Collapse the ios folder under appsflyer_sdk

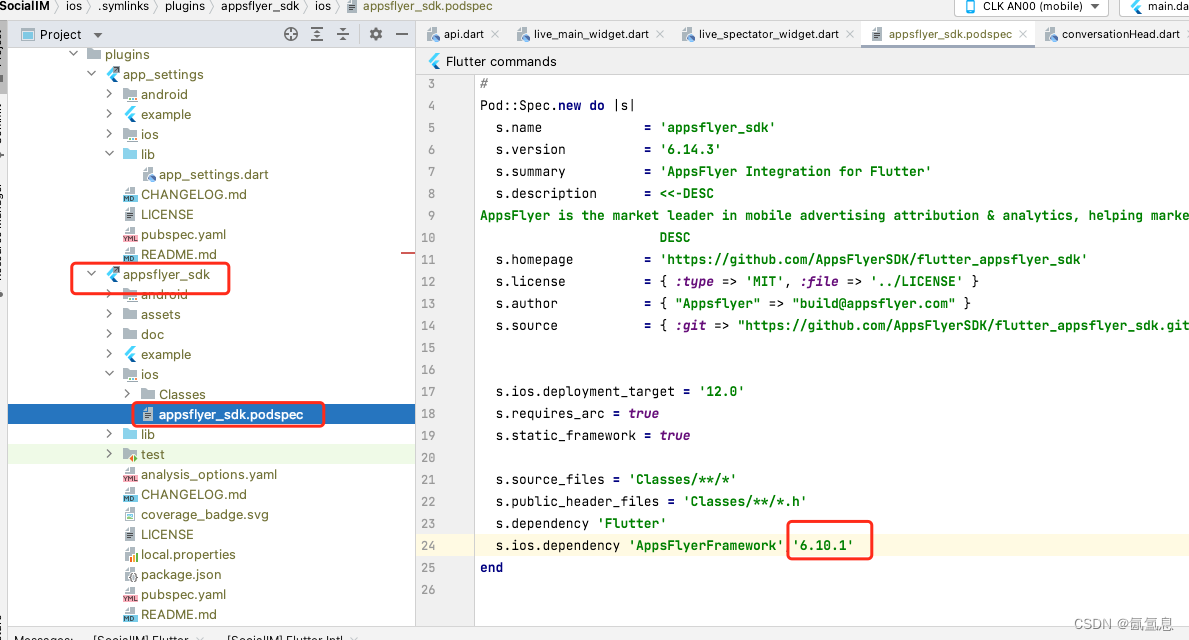tap(109, 374)
